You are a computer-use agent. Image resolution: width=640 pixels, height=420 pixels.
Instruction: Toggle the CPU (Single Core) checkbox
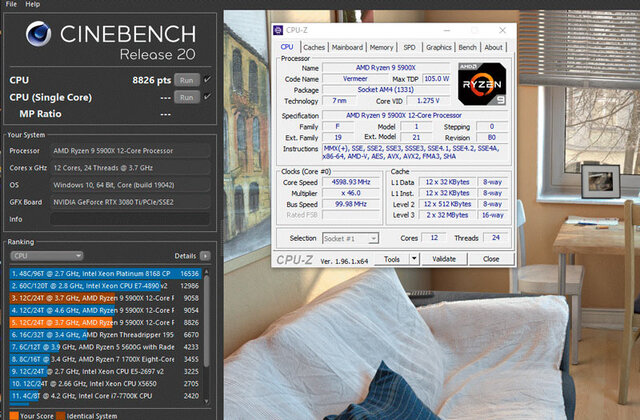[x=207, y=97]
